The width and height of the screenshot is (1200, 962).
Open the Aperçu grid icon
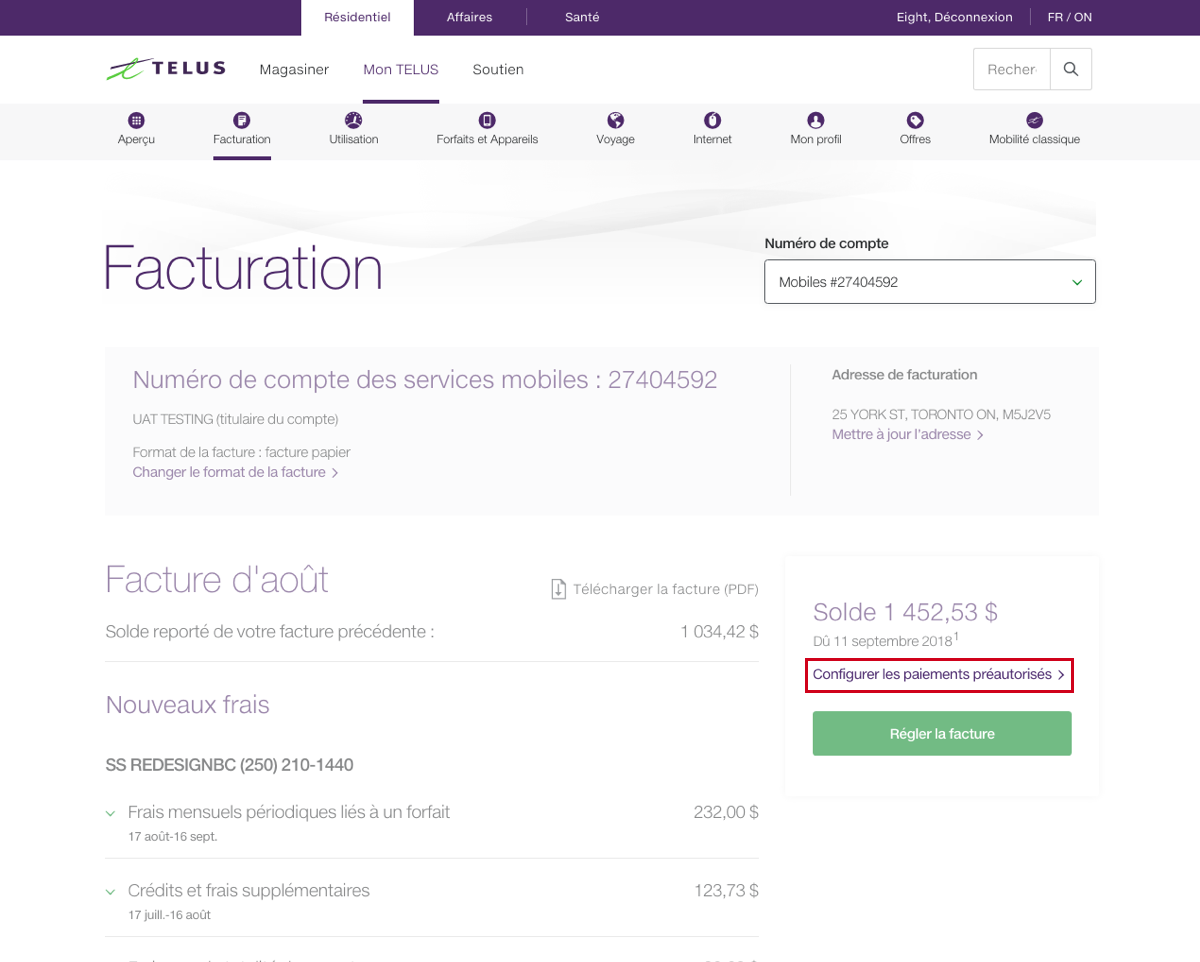[x=136, y=120]
